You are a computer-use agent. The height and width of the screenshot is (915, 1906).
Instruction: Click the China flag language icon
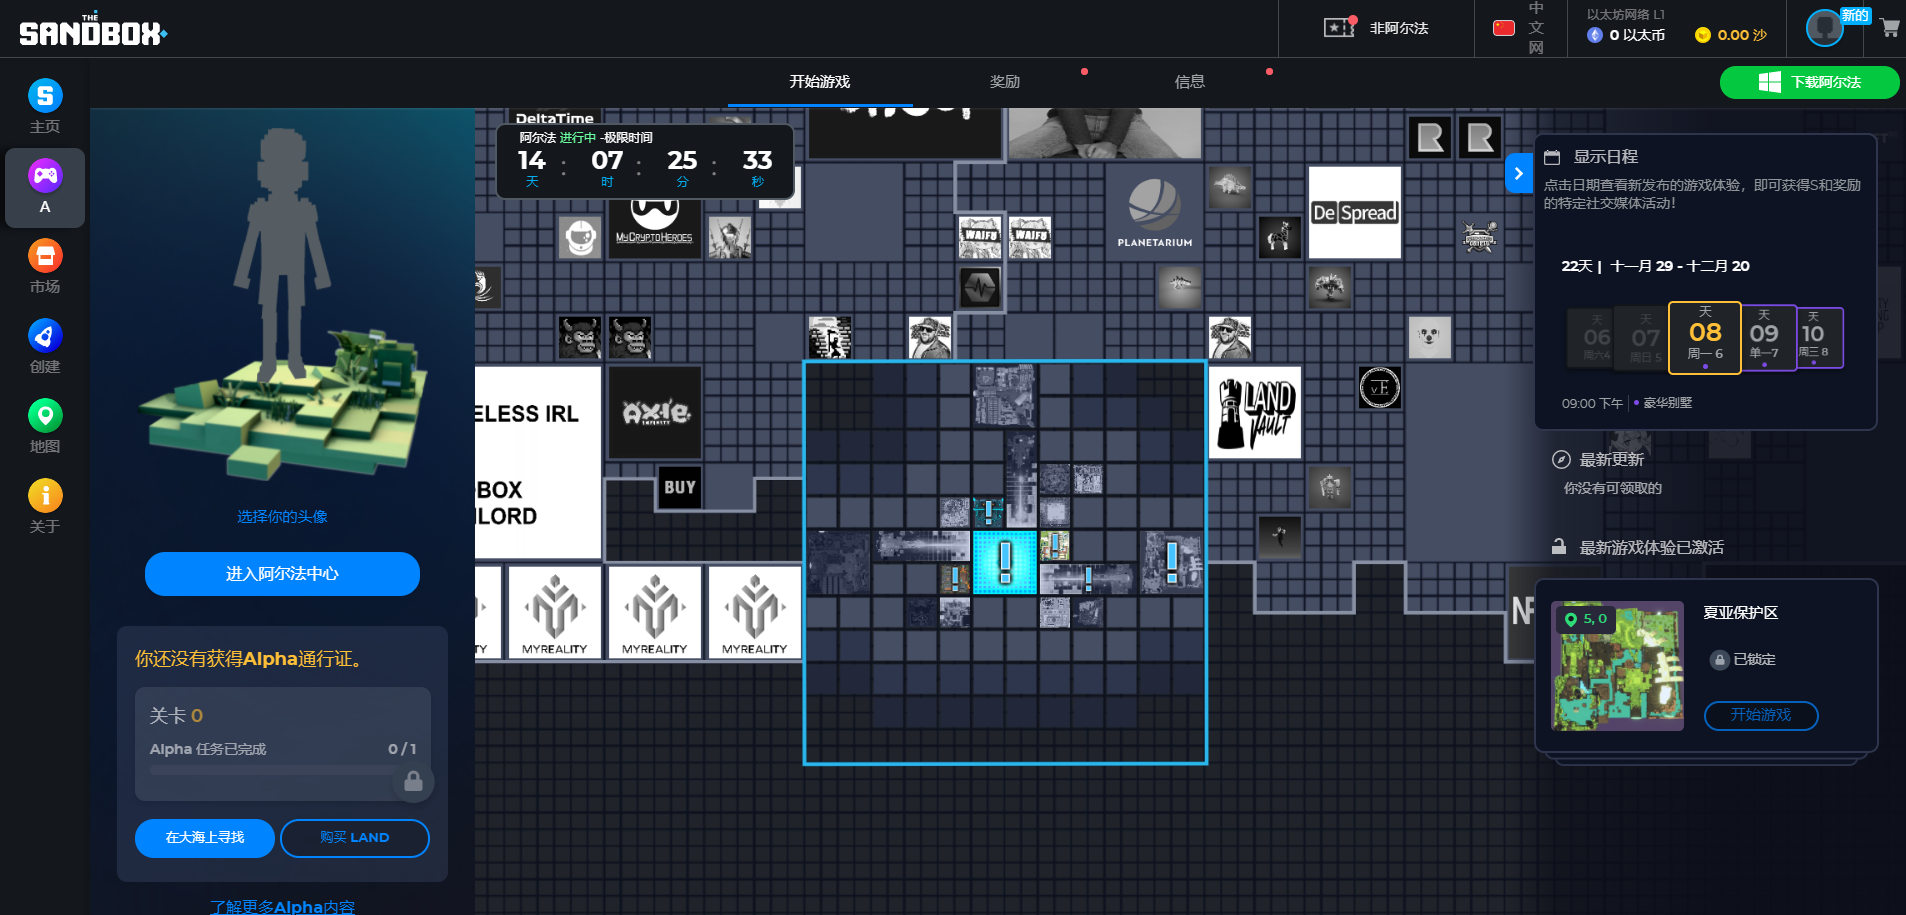point(1503,28)
